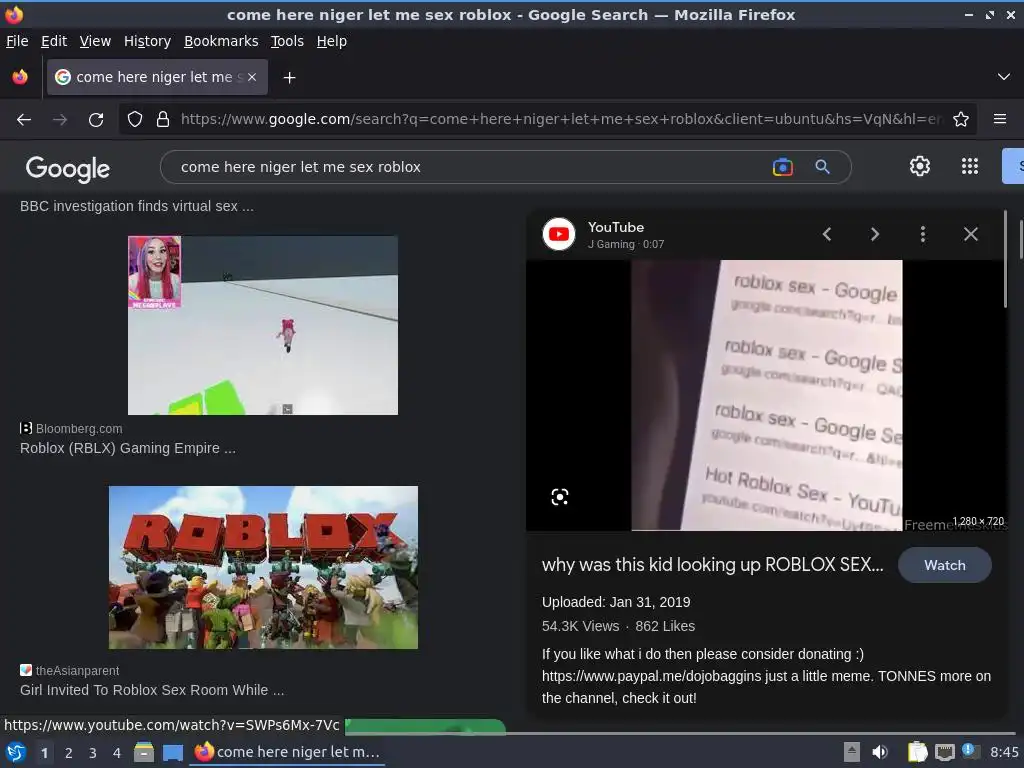Click the magnifier search button
The height and width of the screenshot is (768, 1024).
pyautogui.click(x=823, y=167)
